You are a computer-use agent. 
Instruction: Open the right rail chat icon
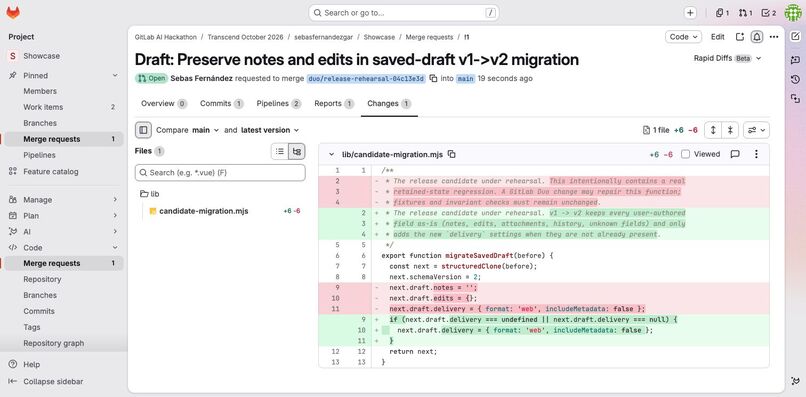coord(795,60)
